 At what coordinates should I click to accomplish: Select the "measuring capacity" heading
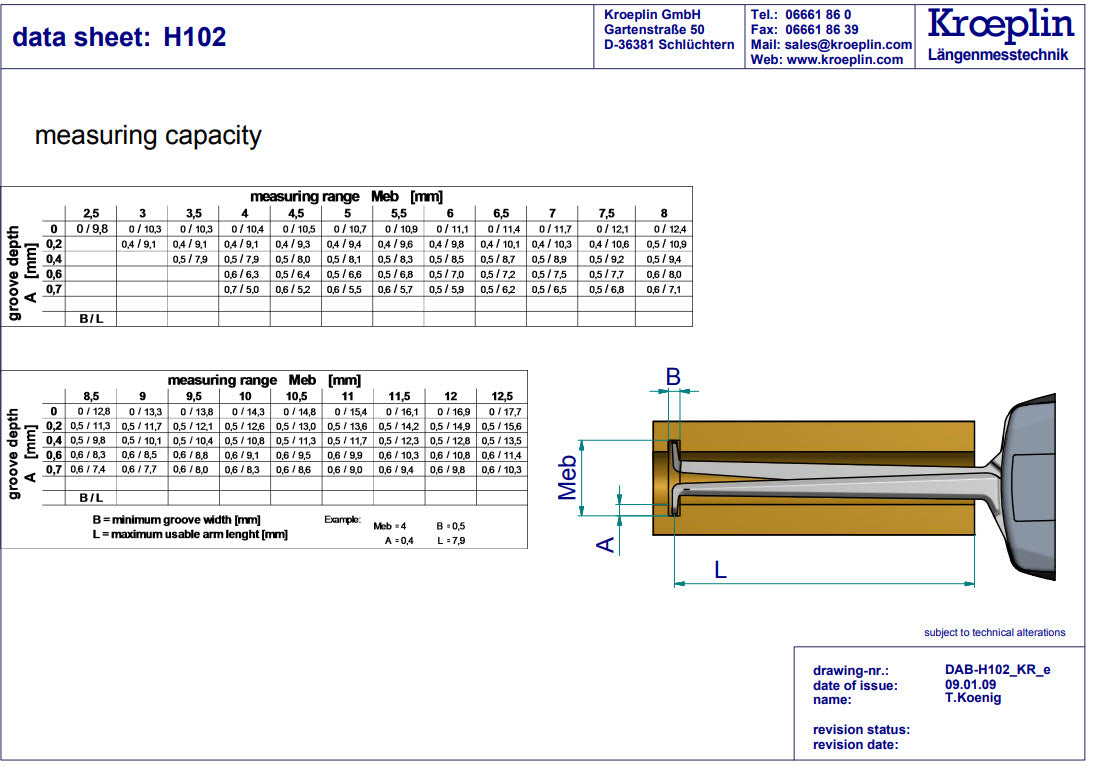(x=148, y=136)
